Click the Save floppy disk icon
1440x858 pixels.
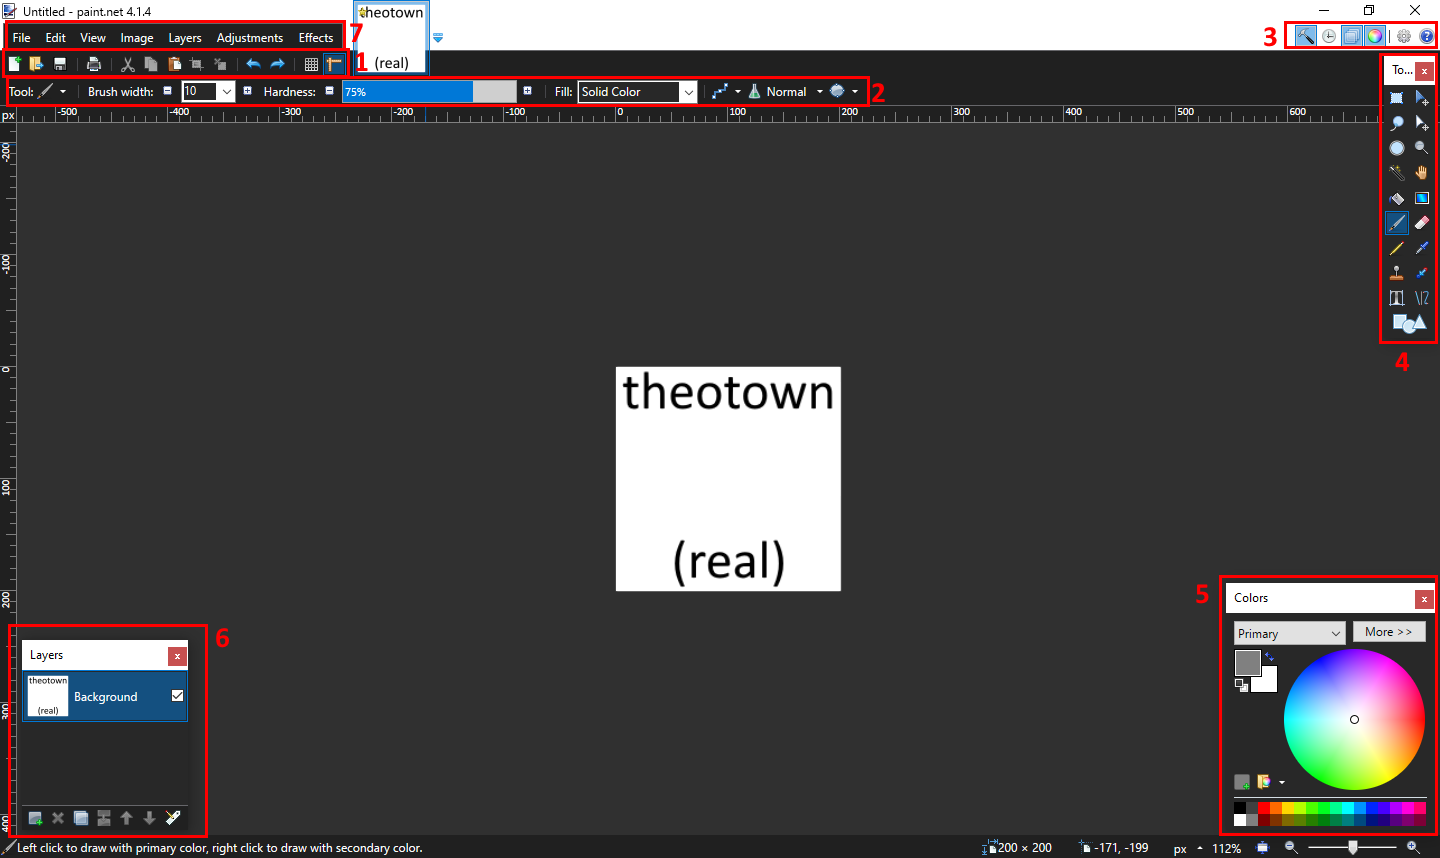(60, 64)
